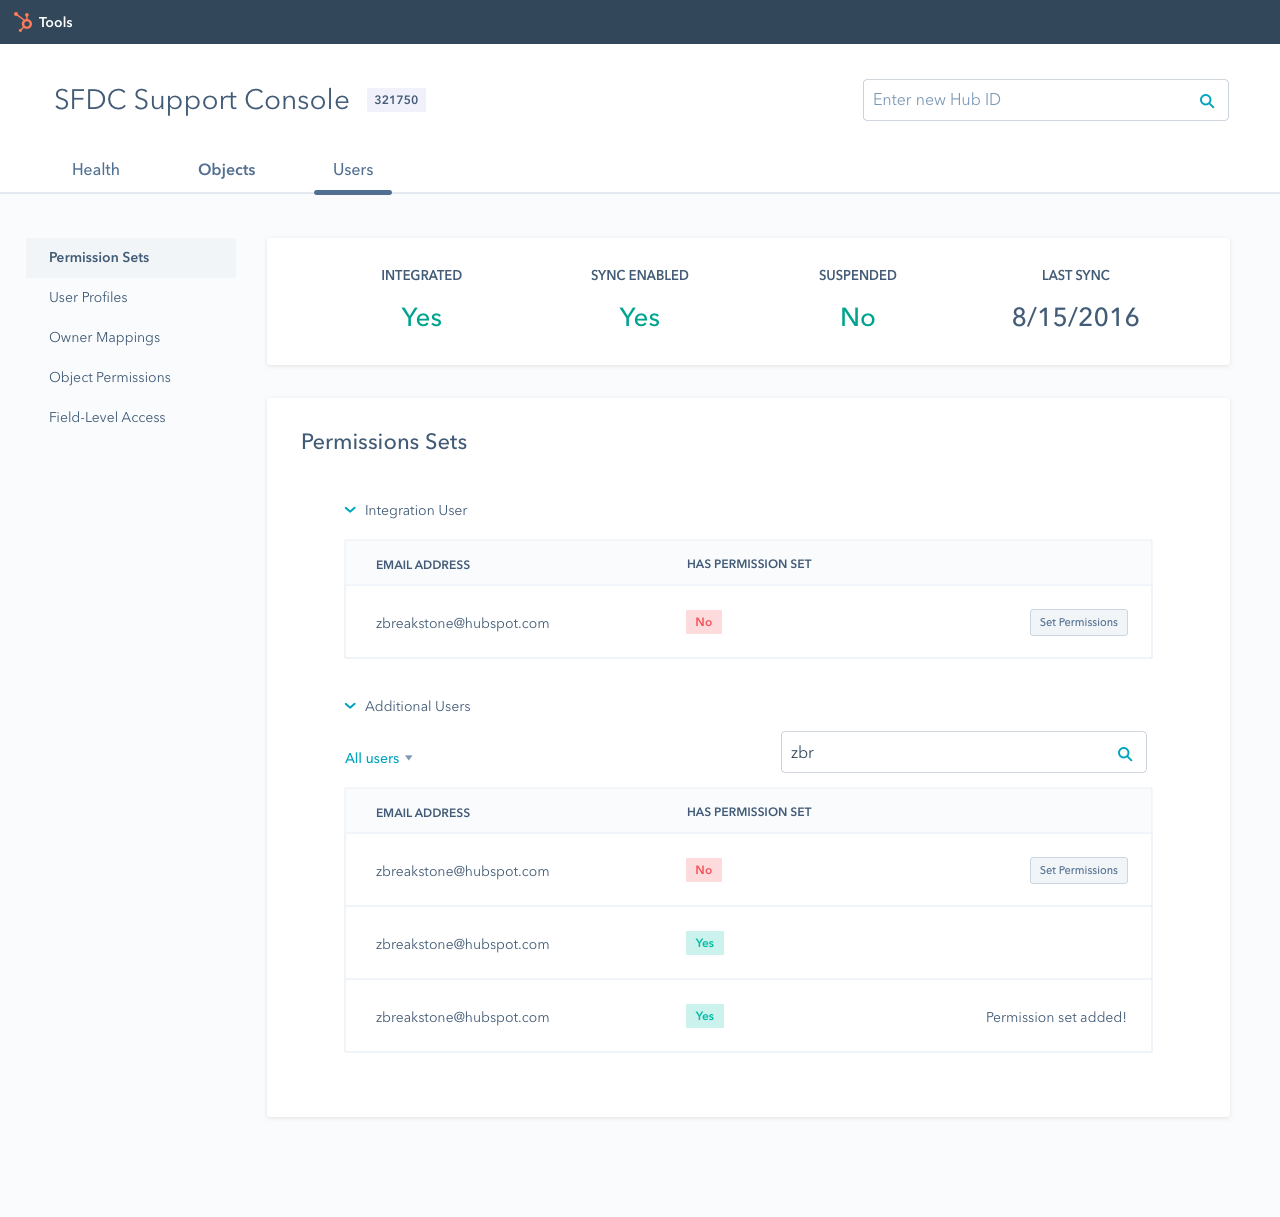Viewport: 1280px width, 1217px height.
Task: Click the magnifier icon in the zbr search box
Action: click(x=1125, y=754)
